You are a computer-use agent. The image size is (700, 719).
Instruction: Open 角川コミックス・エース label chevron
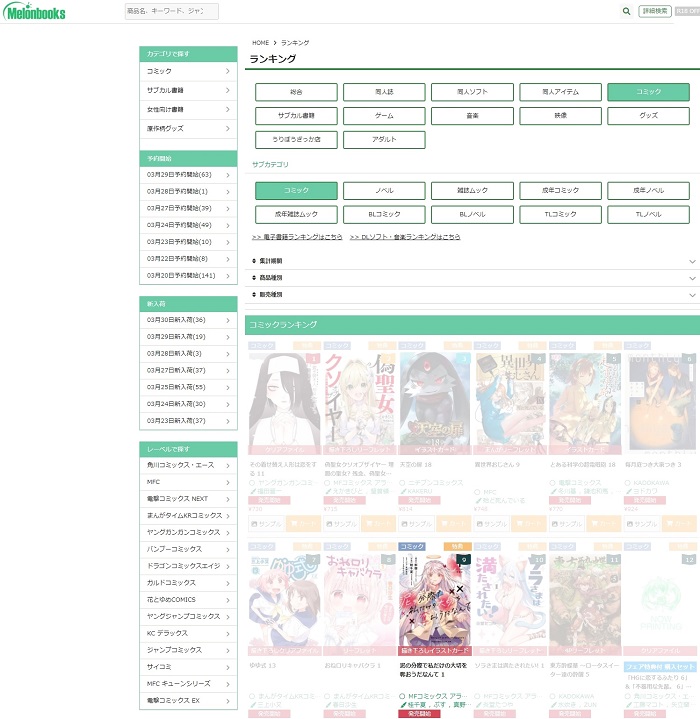click(x=228, y=465)
